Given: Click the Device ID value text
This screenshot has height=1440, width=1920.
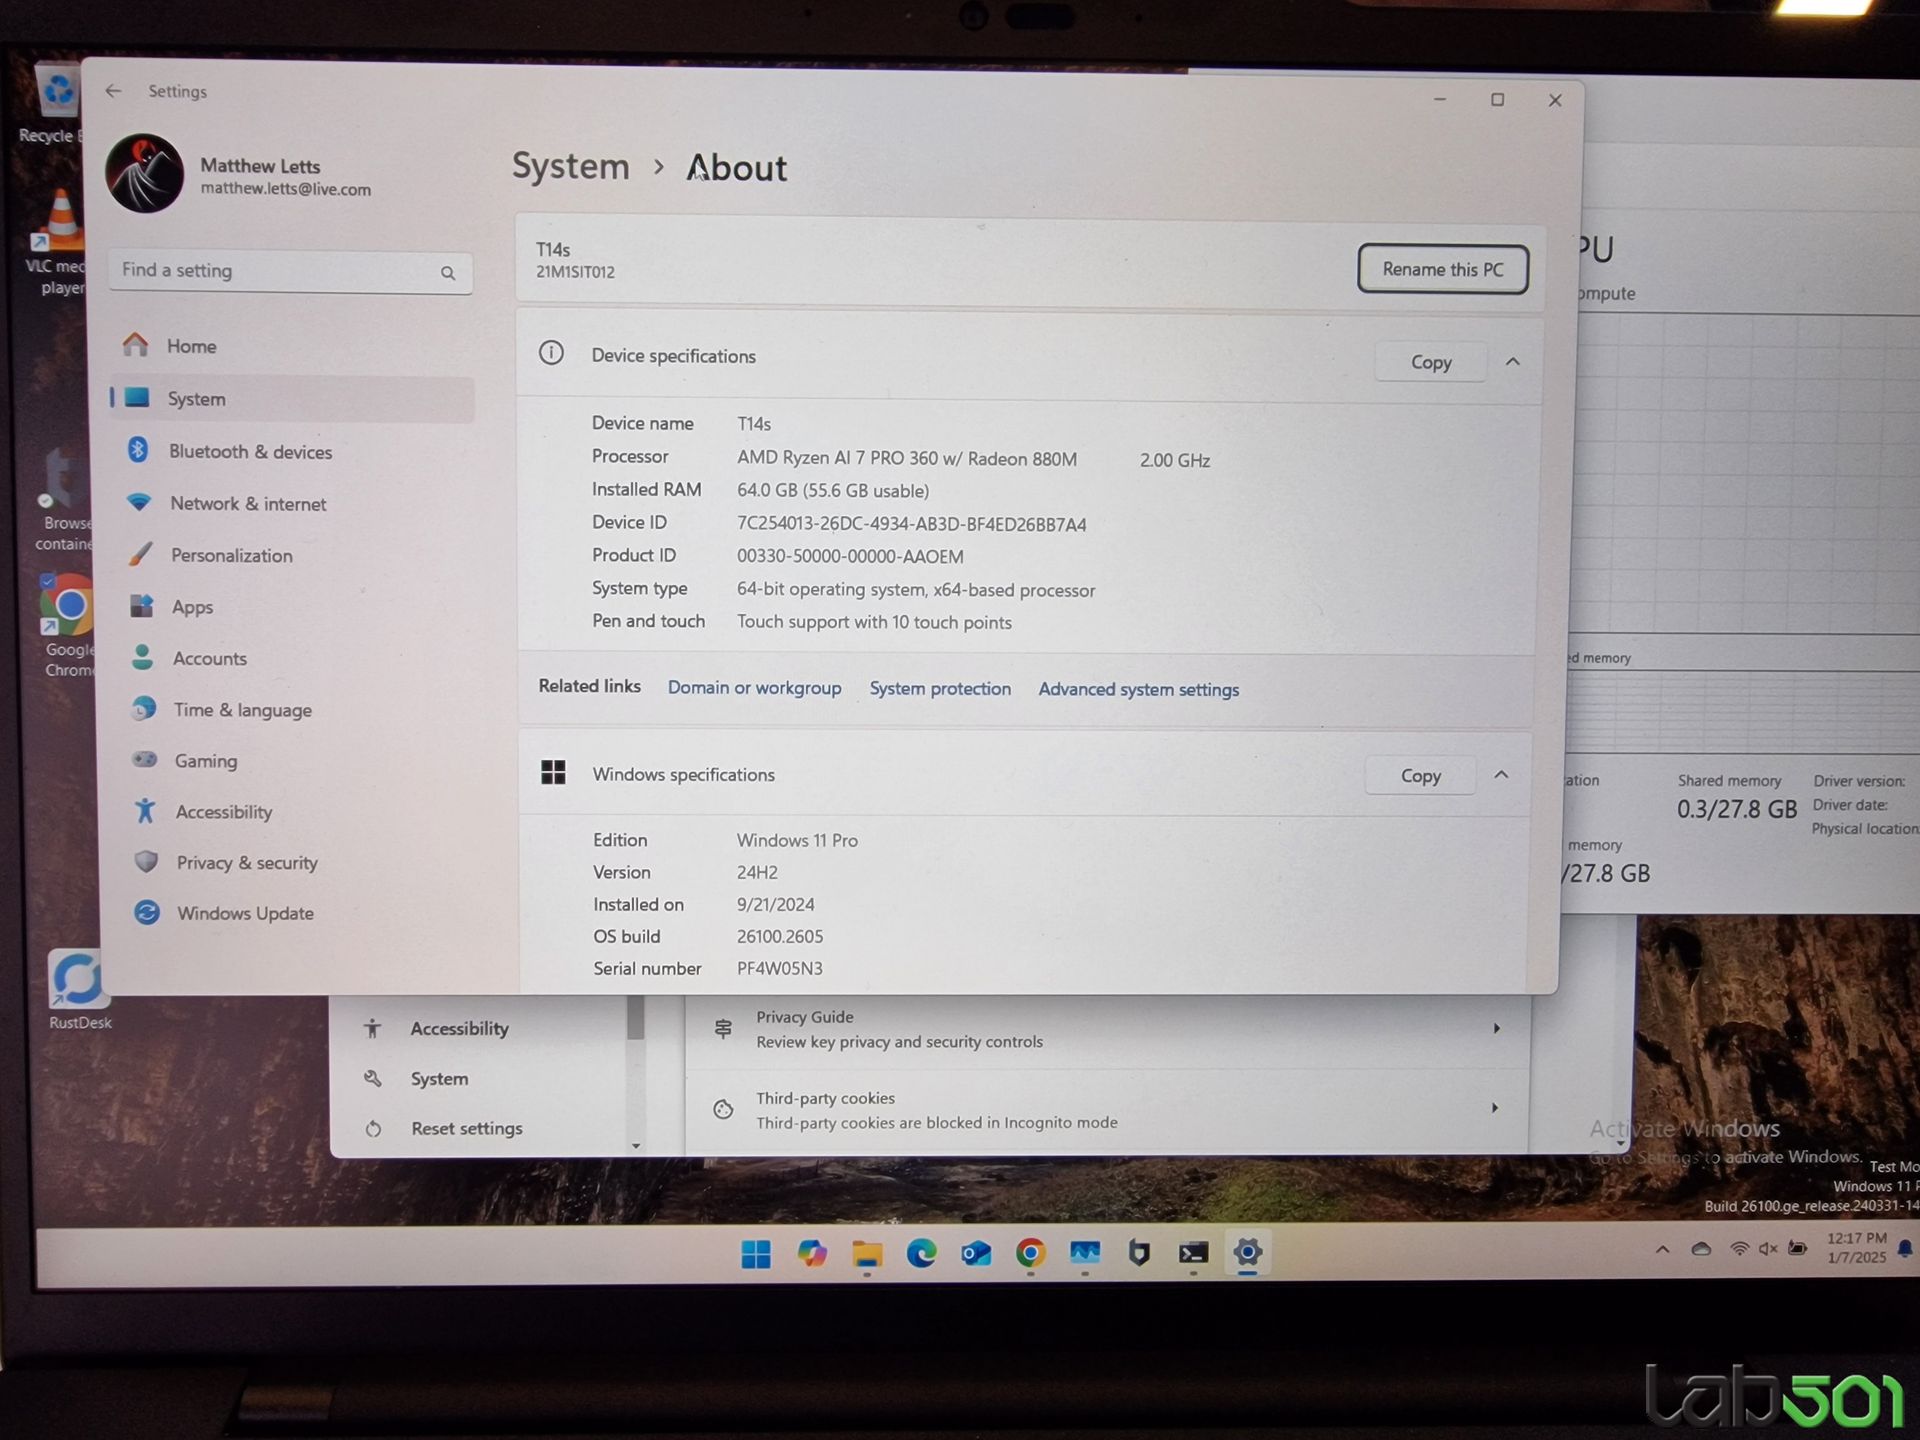Looking at the screenshot, I should [x=911, y=524].
